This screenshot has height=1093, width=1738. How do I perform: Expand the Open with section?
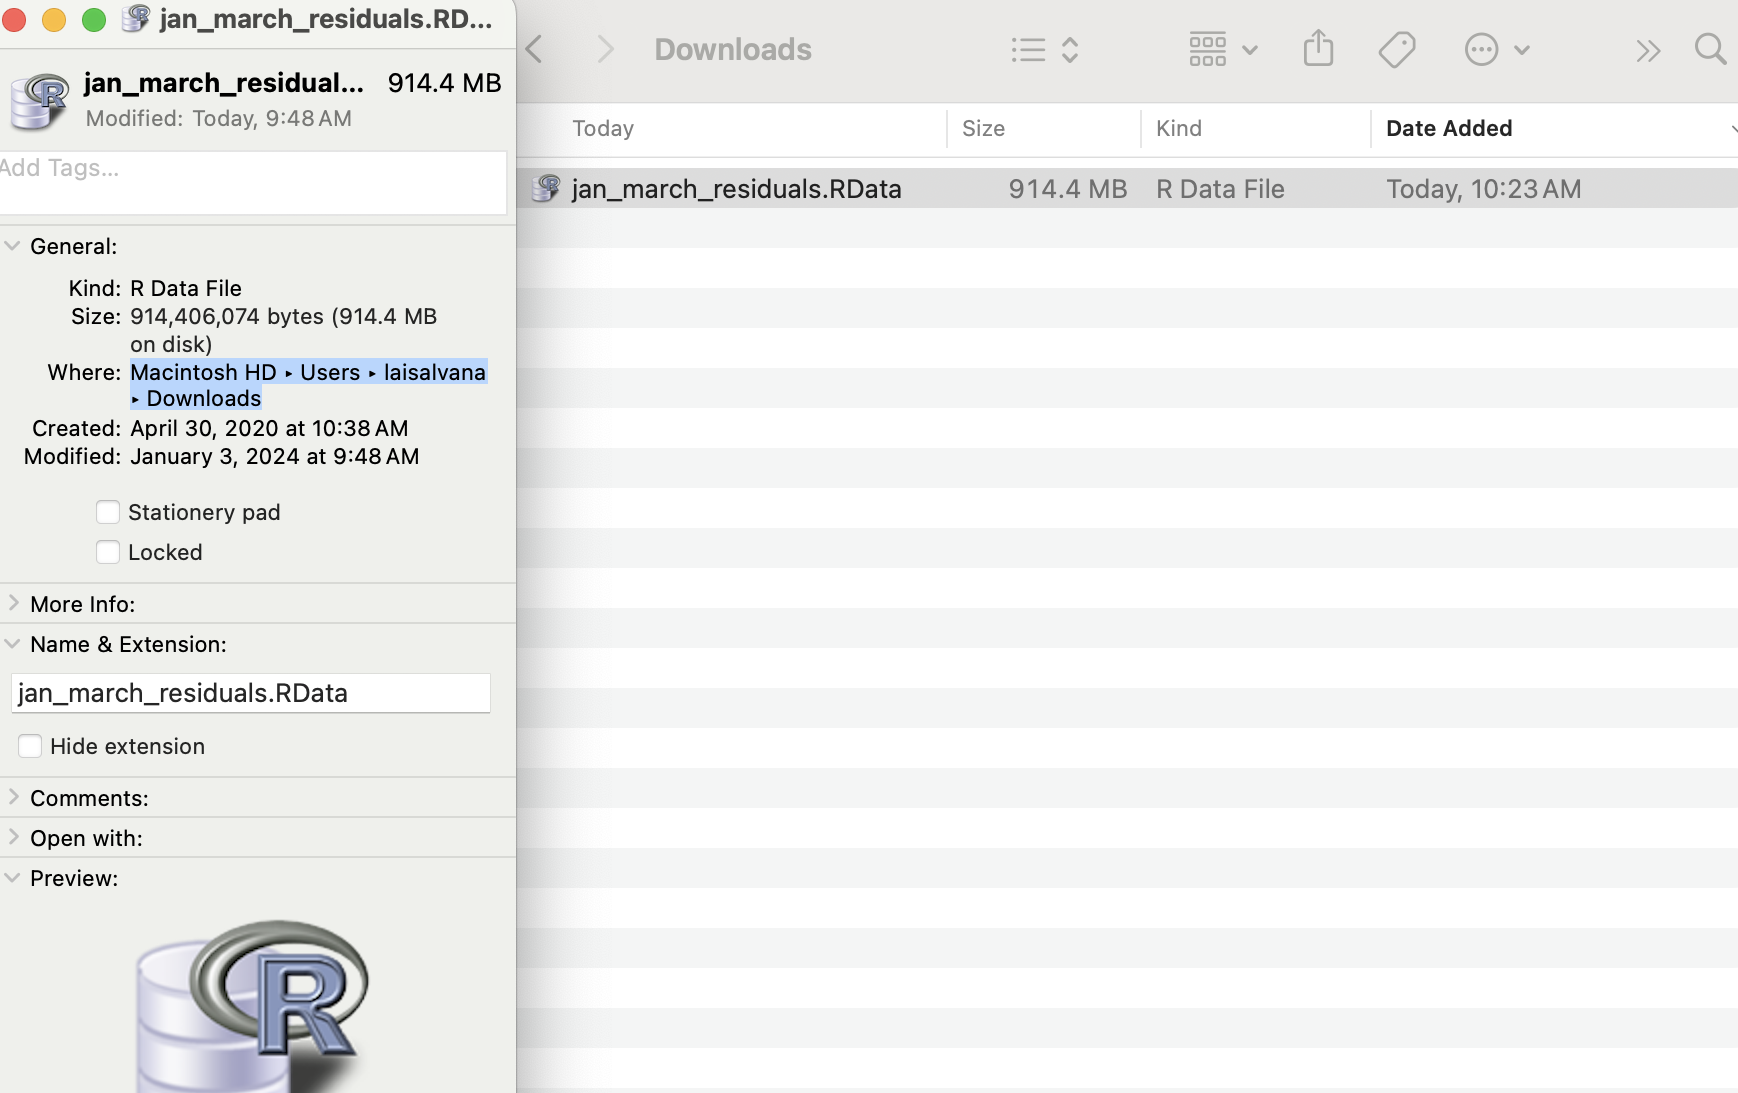(x=13, y=837)
